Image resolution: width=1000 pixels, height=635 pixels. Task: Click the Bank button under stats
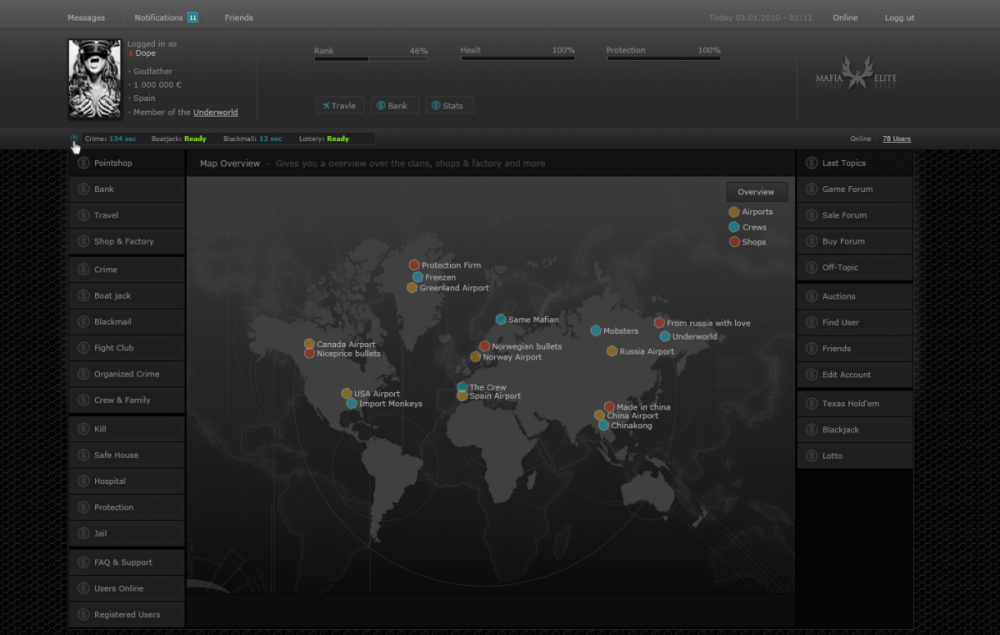pos(394,105)
